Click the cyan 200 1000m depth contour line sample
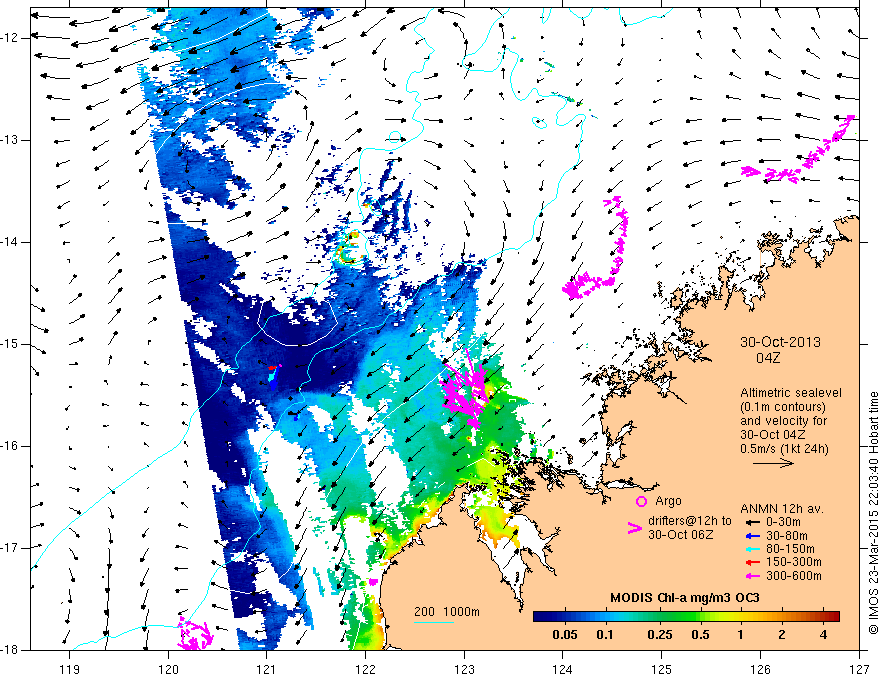 point(434,622)
